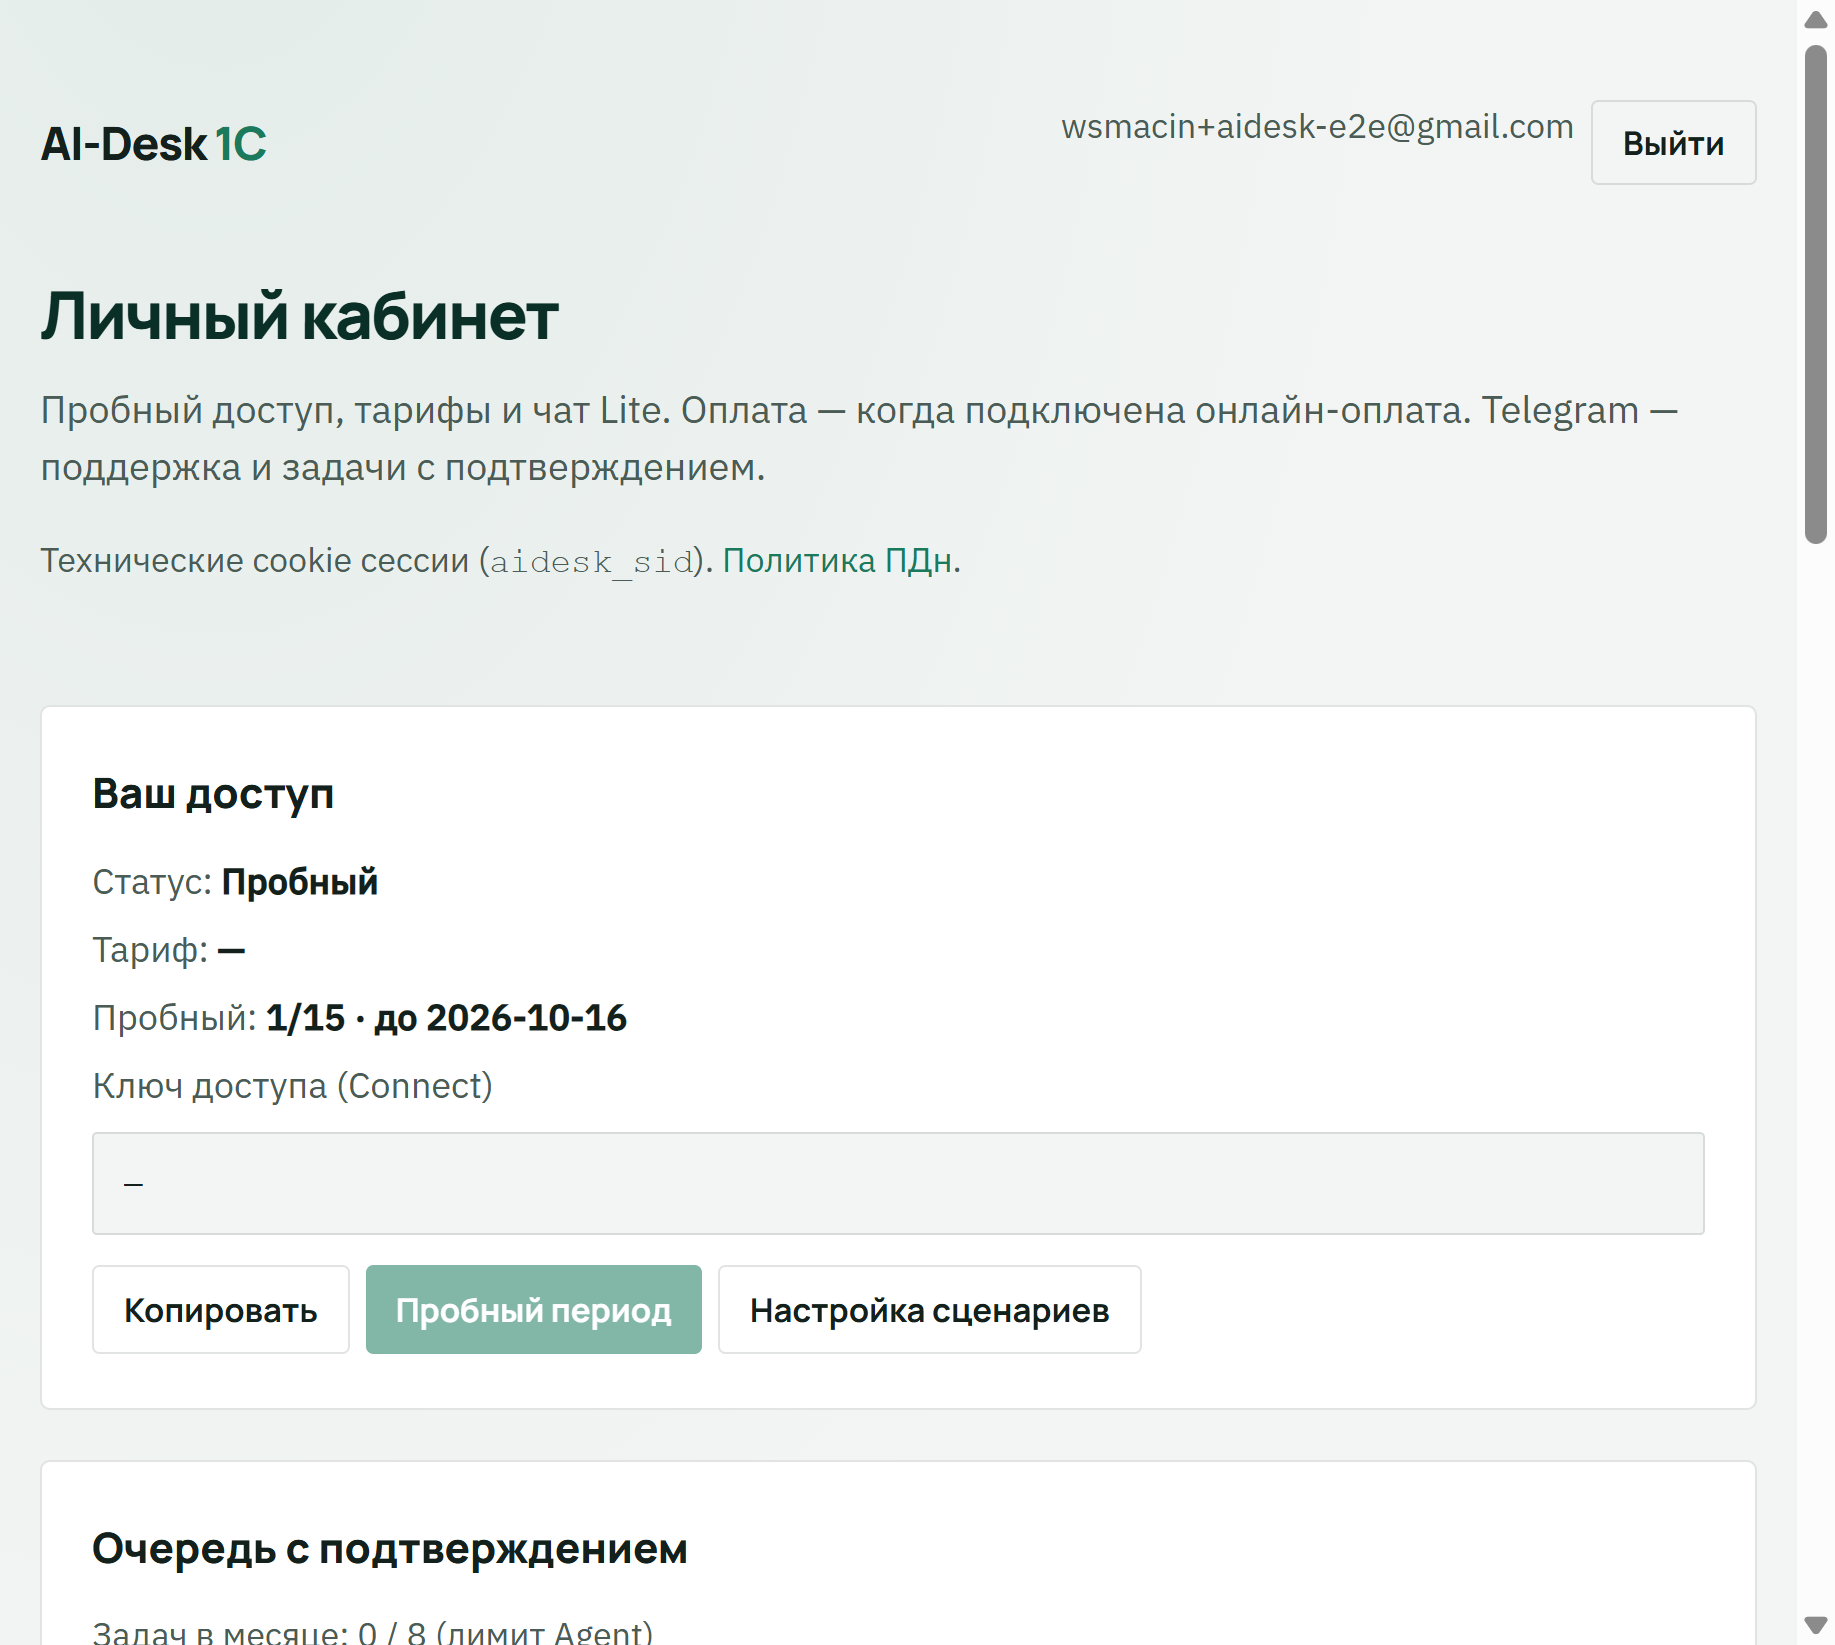The width and height of the screenshot is (1835, 1645).
Task: Click the scrollbar up arrow
Action: click(x=1816, y=20)
